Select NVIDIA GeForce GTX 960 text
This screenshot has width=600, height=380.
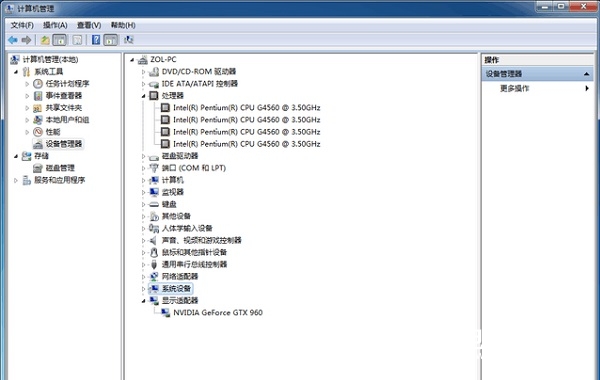[x=218, y=313]
